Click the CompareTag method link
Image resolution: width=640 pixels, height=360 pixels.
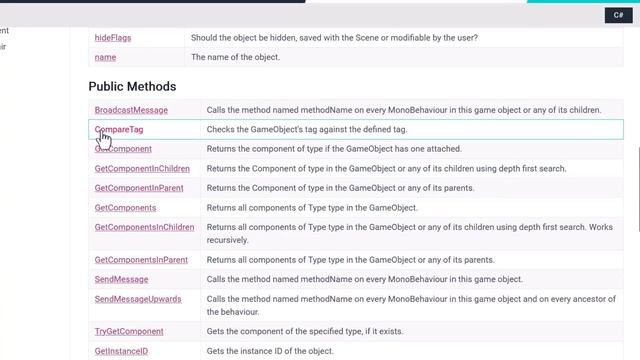pos(119,129)
